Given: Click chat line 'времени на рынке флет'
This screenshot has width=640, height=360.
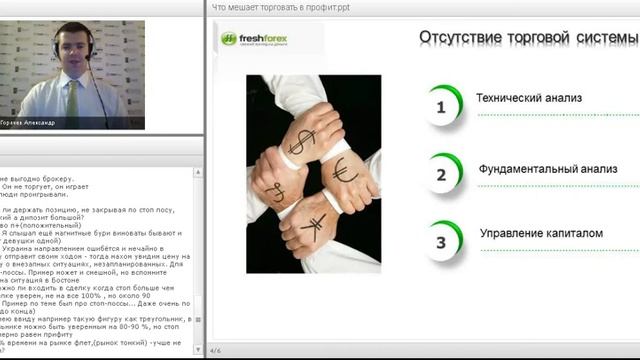Looking at the screenshot, I should tap(91, 342).
